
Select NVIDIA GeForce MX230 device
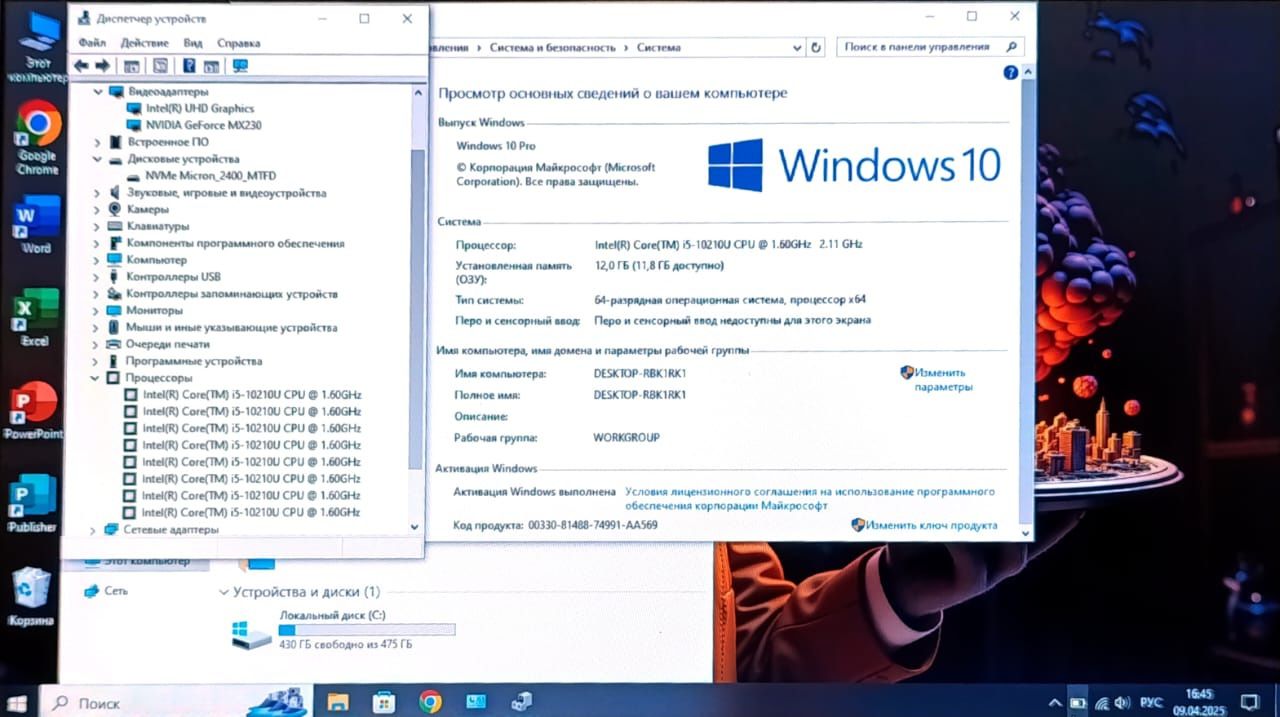(x=204, y=125)
